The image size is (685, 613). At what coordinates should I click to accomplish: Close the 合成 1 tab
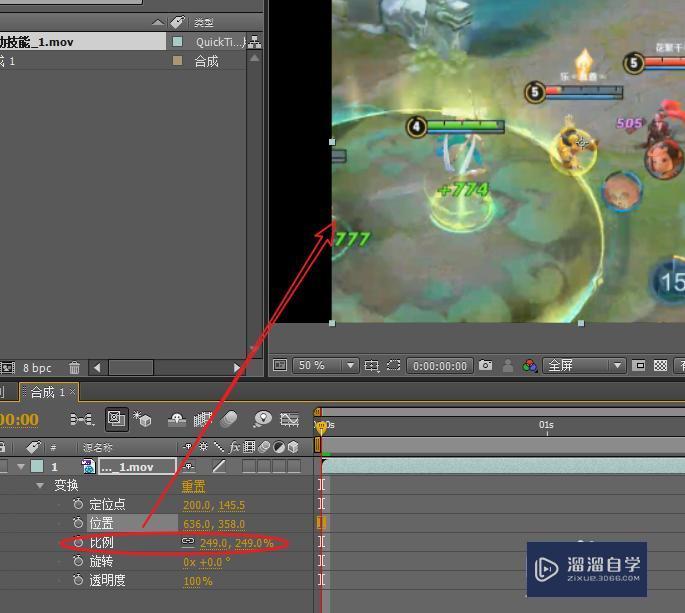pyautogui.click(x=73, y=392)
